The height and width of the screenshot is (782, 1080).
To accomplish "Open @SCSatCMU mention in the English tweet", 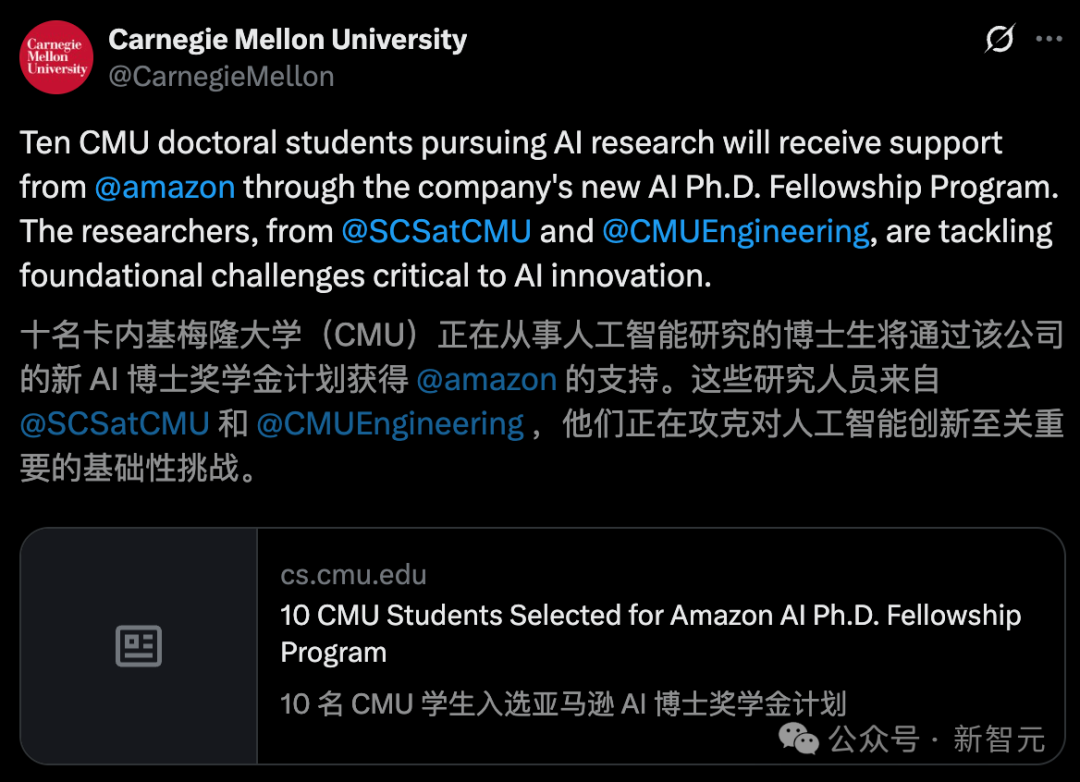I will click(436, 232).
